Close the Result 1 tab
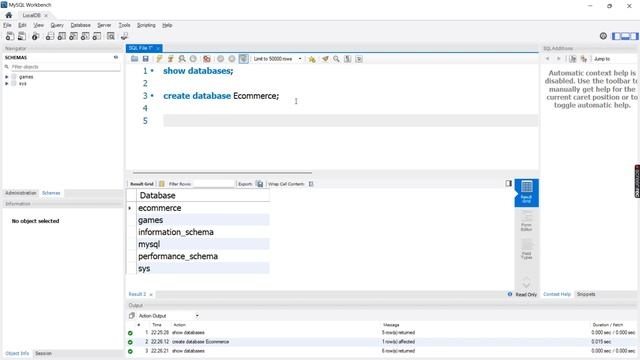 click(151, 295)
